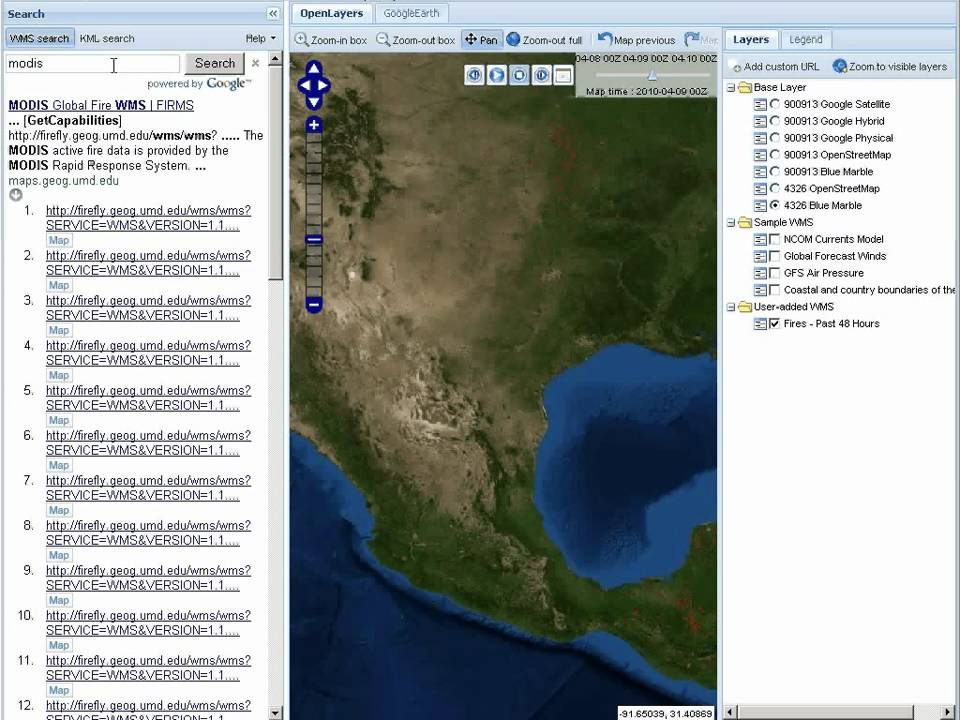Click Map button under result 5

pos(59,421)
